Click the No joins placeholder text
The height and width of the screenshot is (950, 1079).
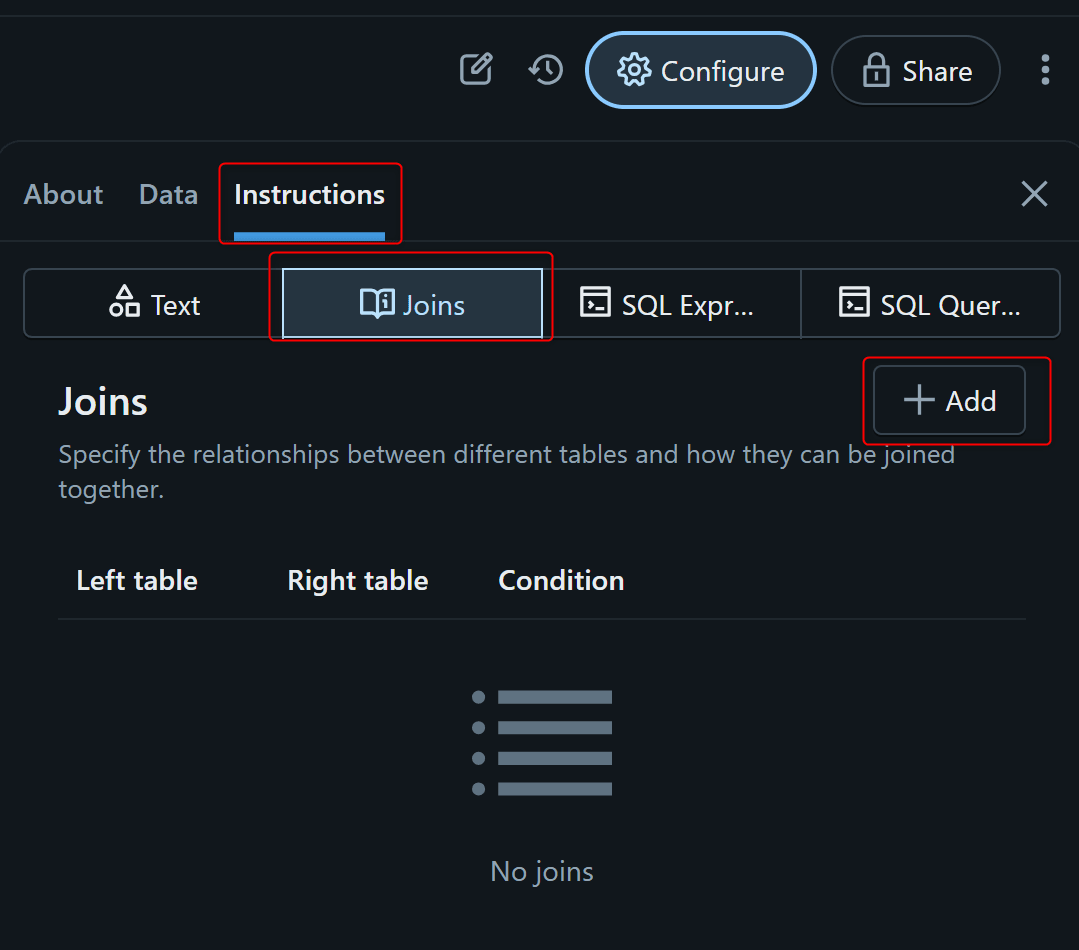pos(542,872)
